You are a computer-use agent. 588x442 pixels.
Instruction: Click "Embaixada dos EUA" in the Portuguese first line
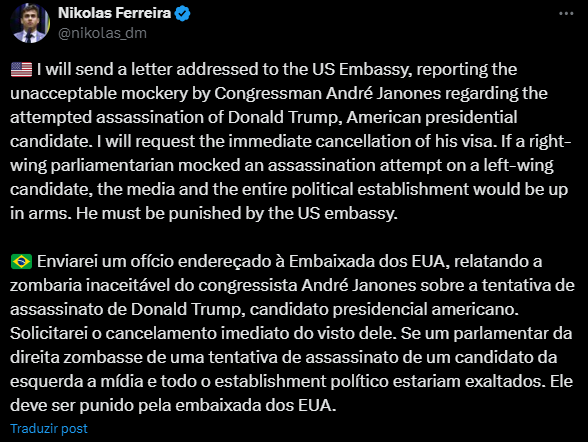pyautogui.click(x=366, y=262)
